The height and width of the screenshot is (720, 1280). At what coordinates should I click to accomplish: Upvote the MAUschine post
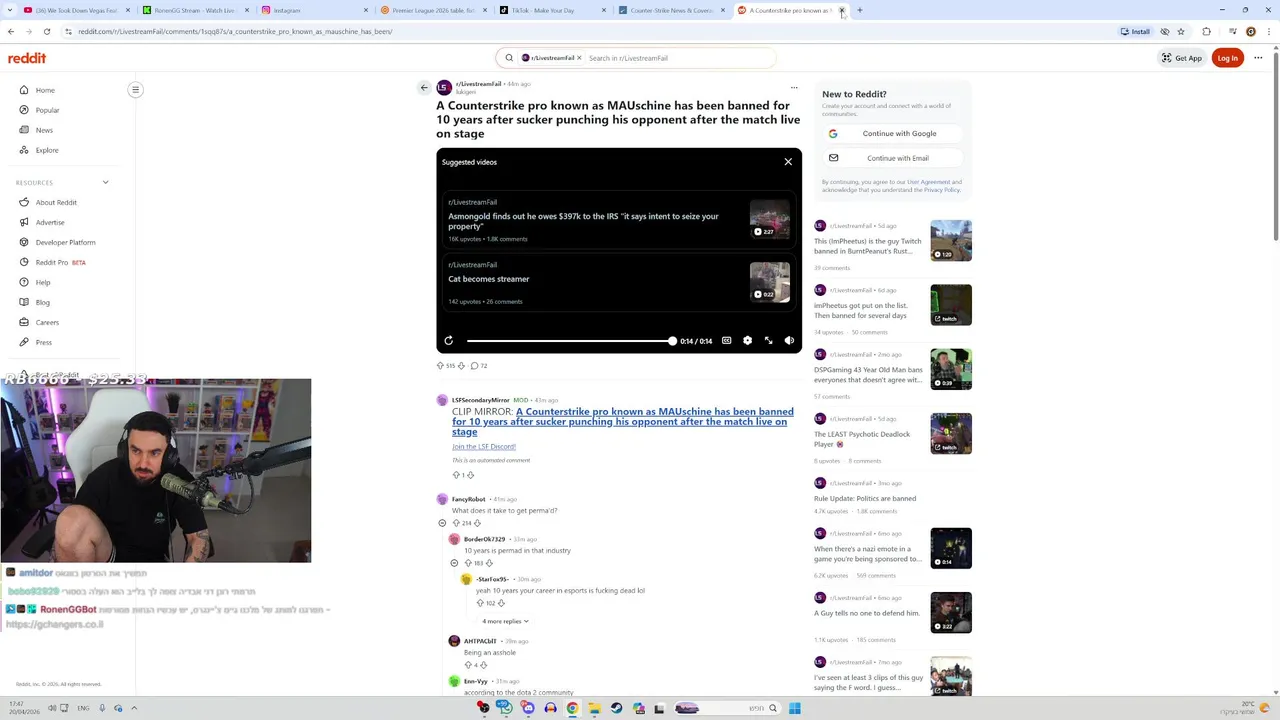pyautogui.click(x=440, y=366)
